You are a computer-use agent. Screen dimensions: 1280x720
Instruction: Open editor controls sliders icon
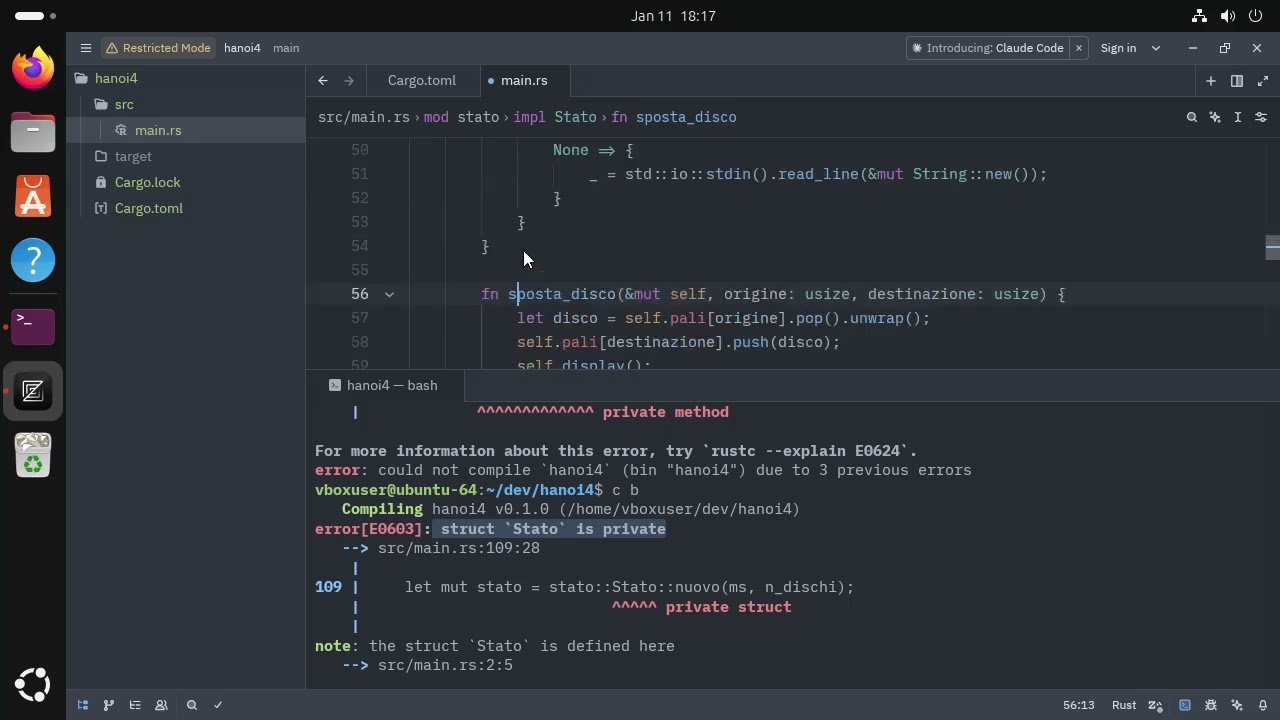click(1261, 117)
